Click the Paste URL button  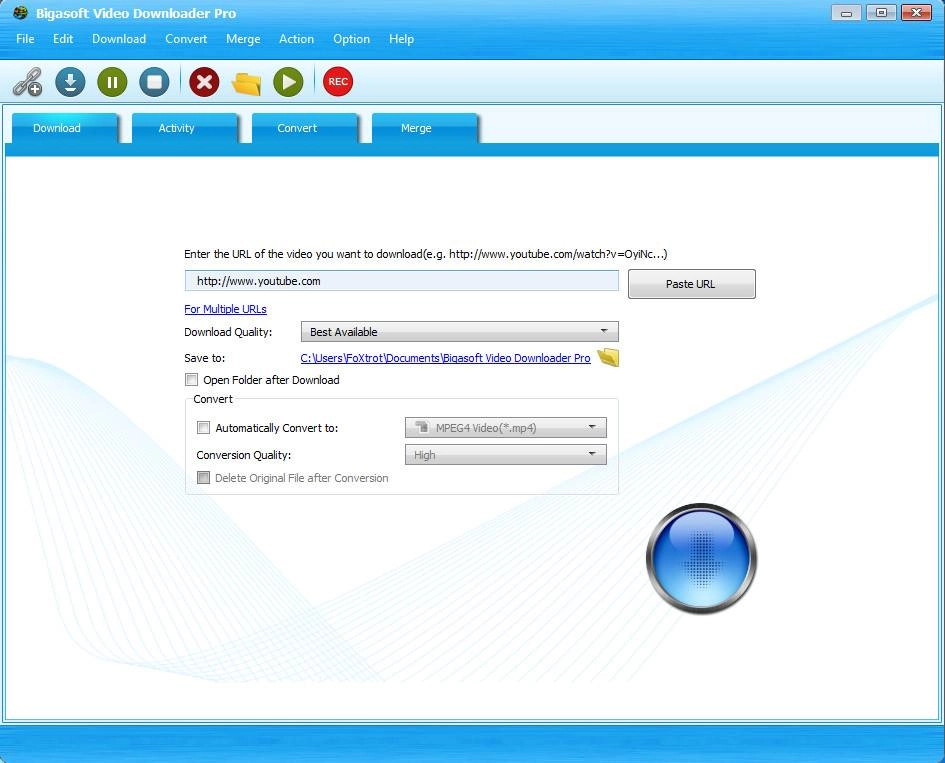click(692, 284)
